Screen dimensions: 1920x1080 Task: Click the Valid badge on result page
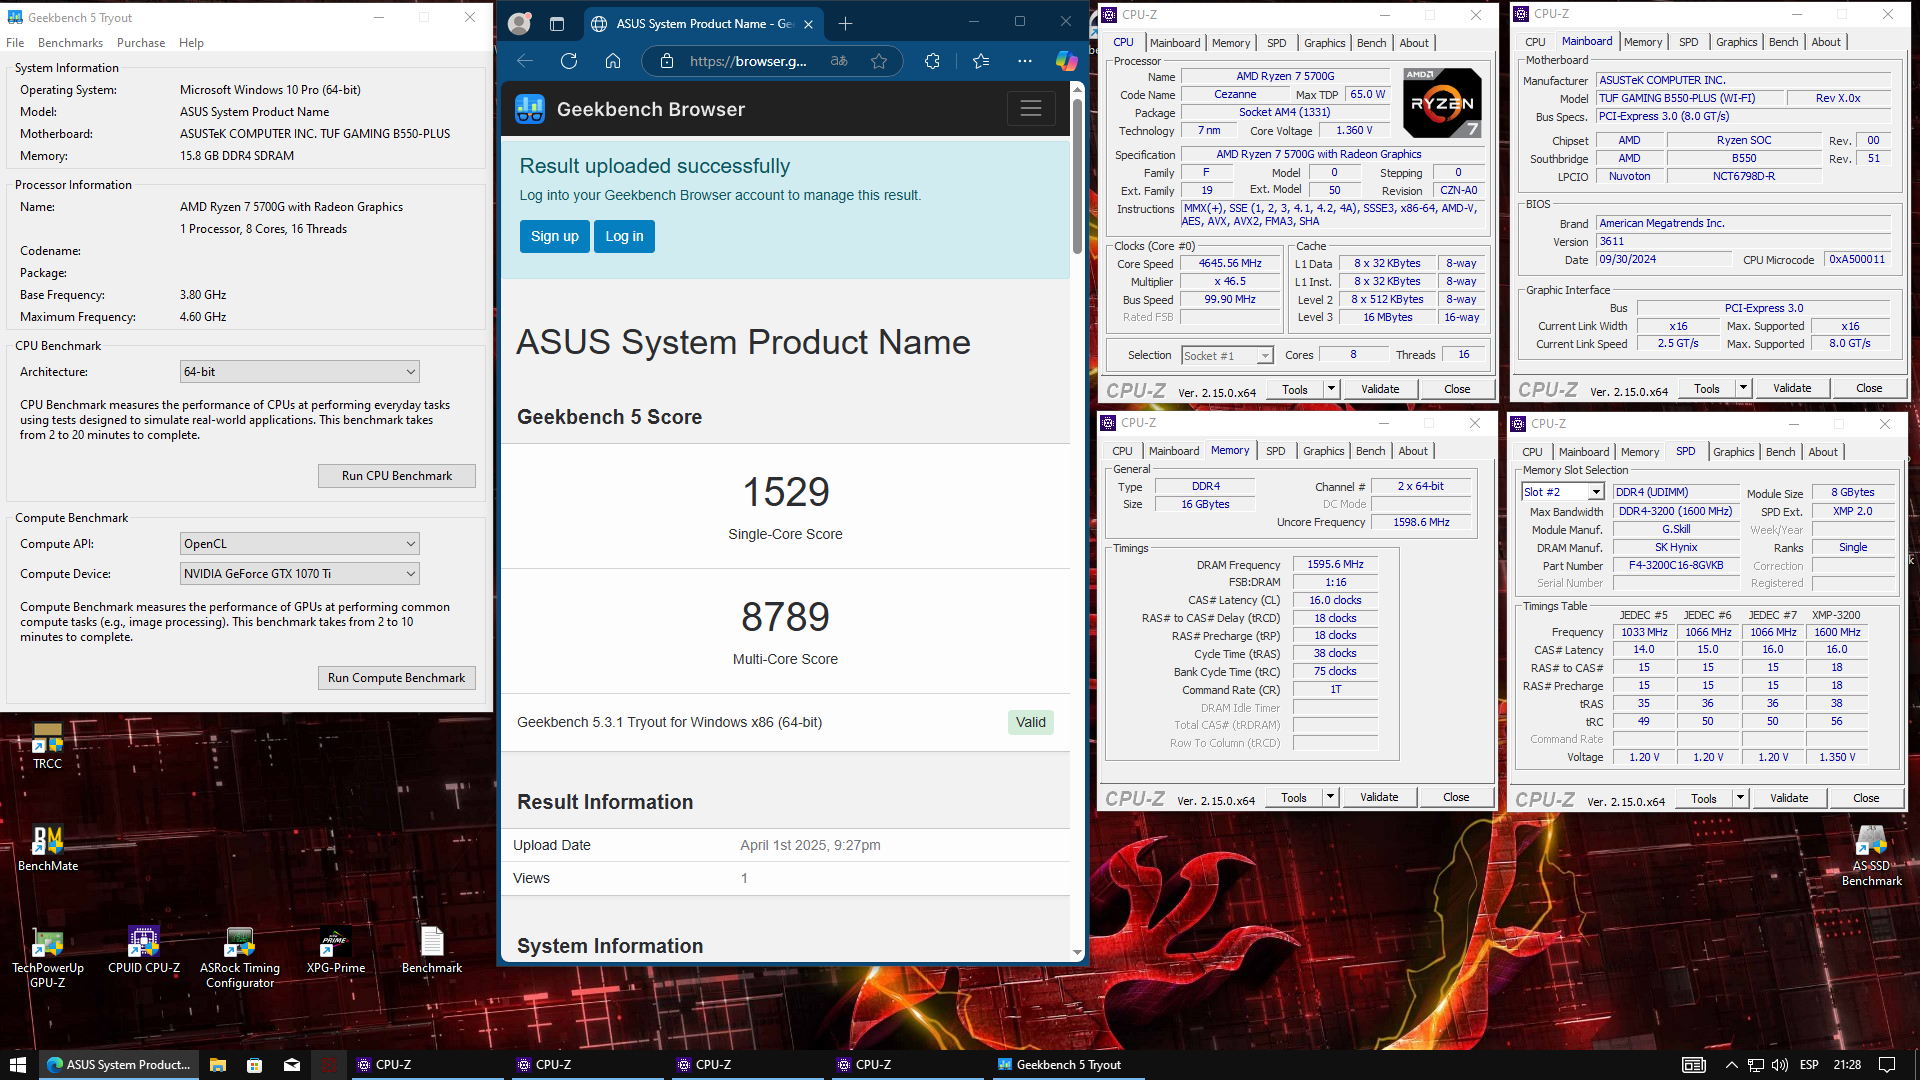click(1031, 722)
